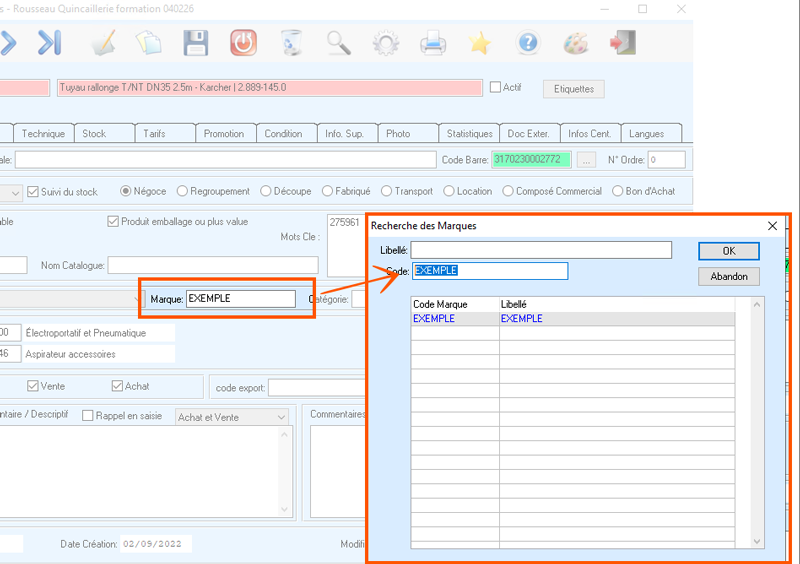Open the Infos Cent. tab
This screenshot has height=564, width=800.
pos(589,134)
